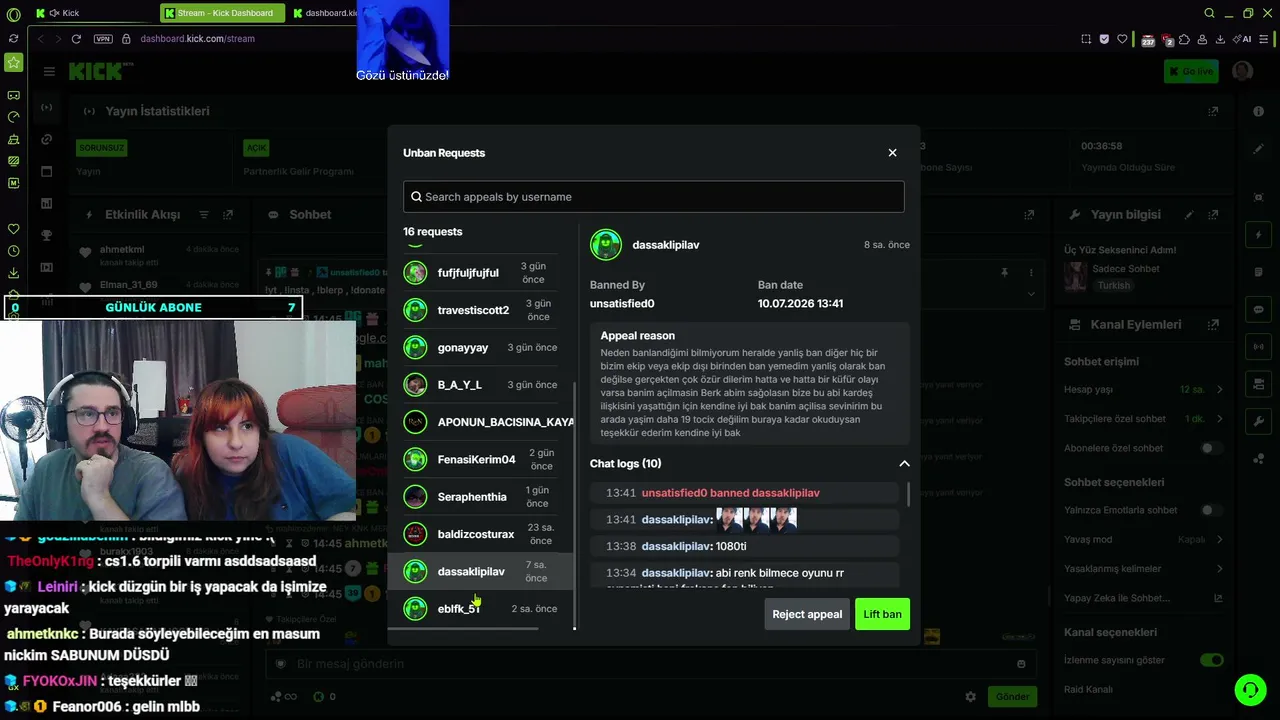Image resolution: width=1280 pixels, height=720 pixels.
Task: Lift ban for dassaklipilav
Action: 882,614
